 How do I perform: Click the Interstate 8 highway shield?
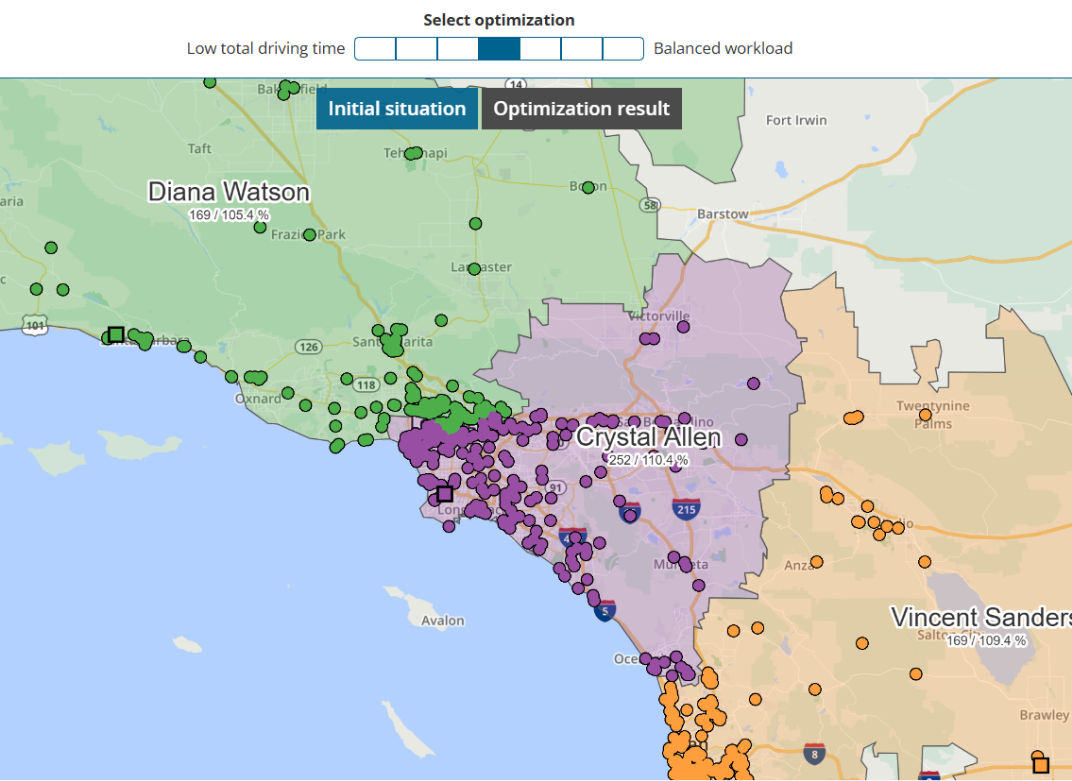(x=814, y=754)
